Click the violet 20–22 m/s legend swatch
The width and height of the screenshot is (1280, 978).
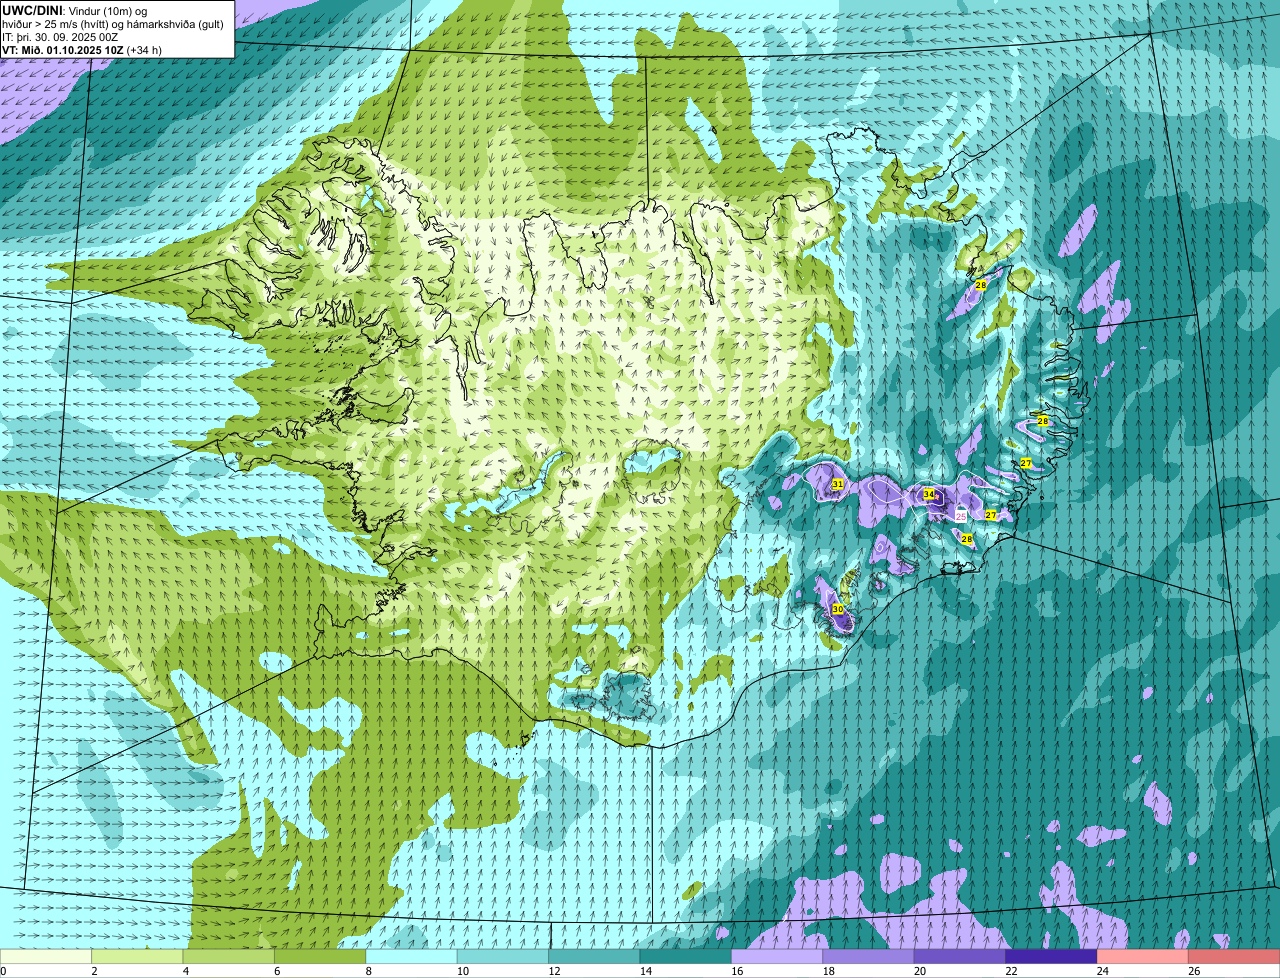[960, 957]
